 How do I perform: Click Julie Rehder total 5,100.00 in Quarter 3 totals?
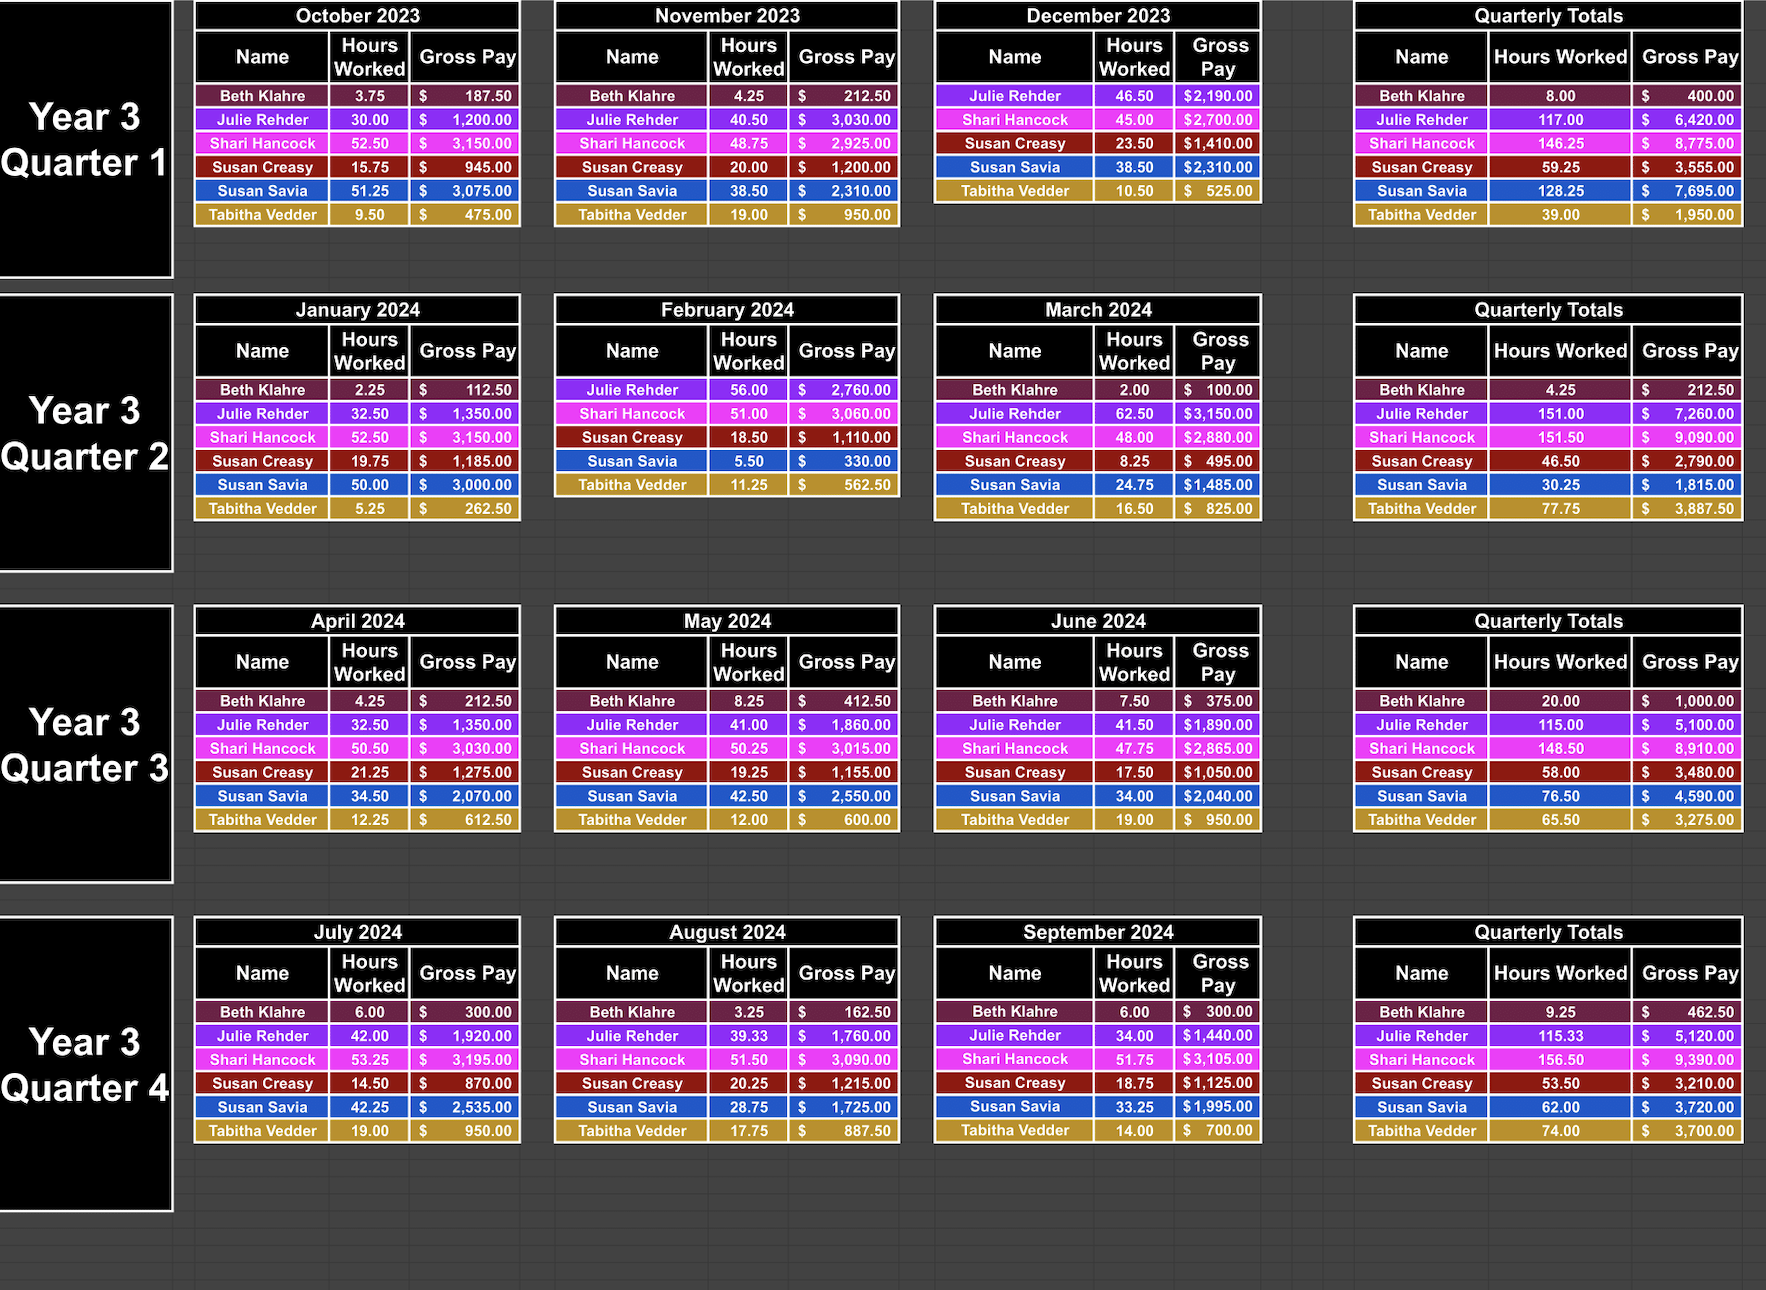1689,725
